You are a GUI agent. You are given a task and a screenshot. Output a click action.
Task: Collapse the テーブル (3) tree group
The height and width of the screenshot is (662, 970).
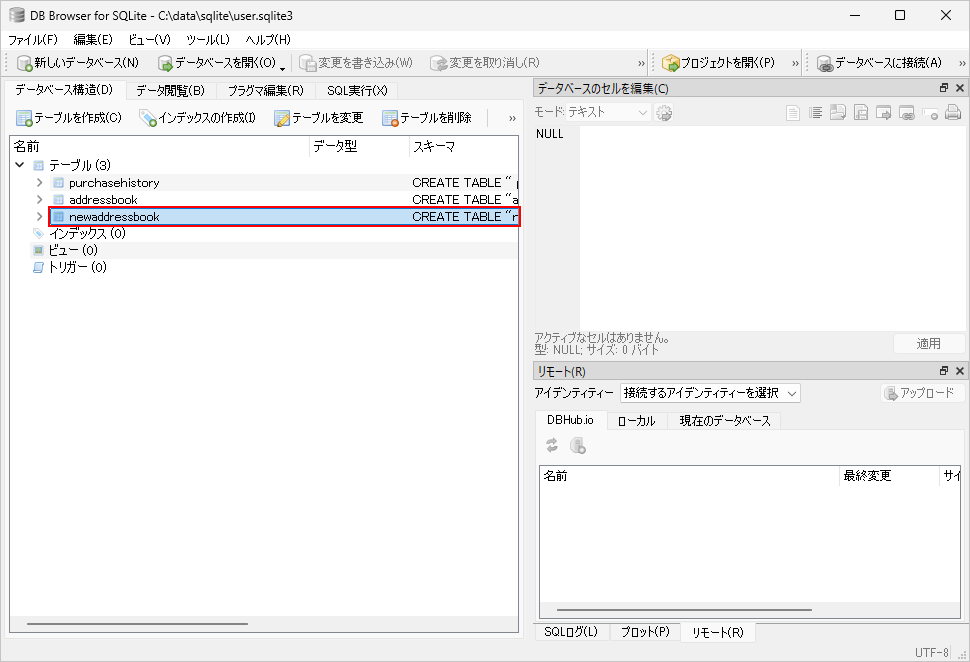pyautogui.click(x=21, y=165)
